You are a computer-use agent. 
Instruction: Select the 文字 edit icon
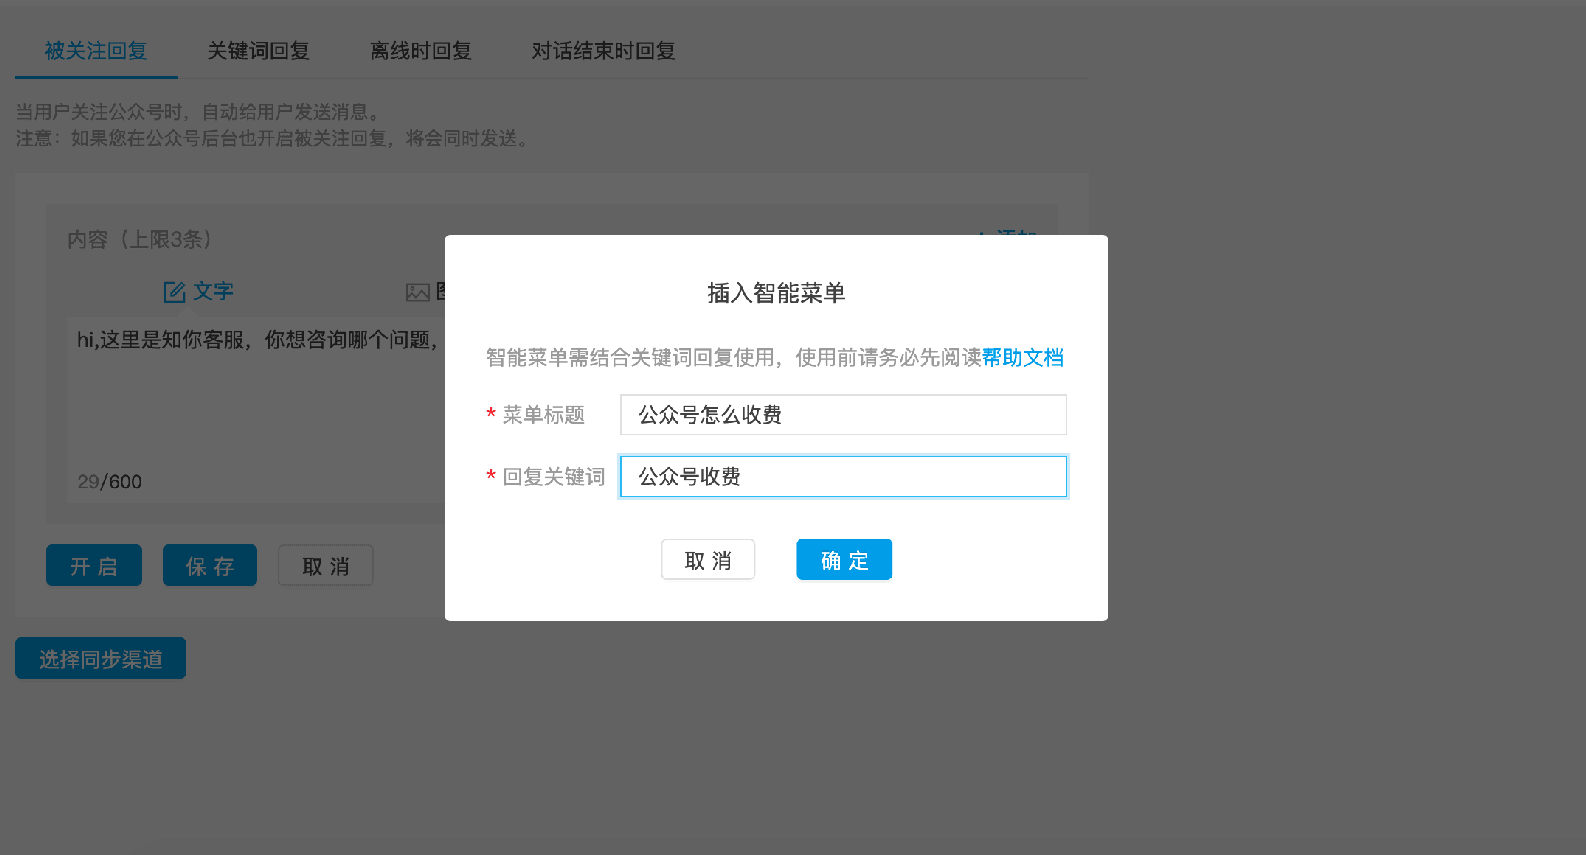[175, 292]
